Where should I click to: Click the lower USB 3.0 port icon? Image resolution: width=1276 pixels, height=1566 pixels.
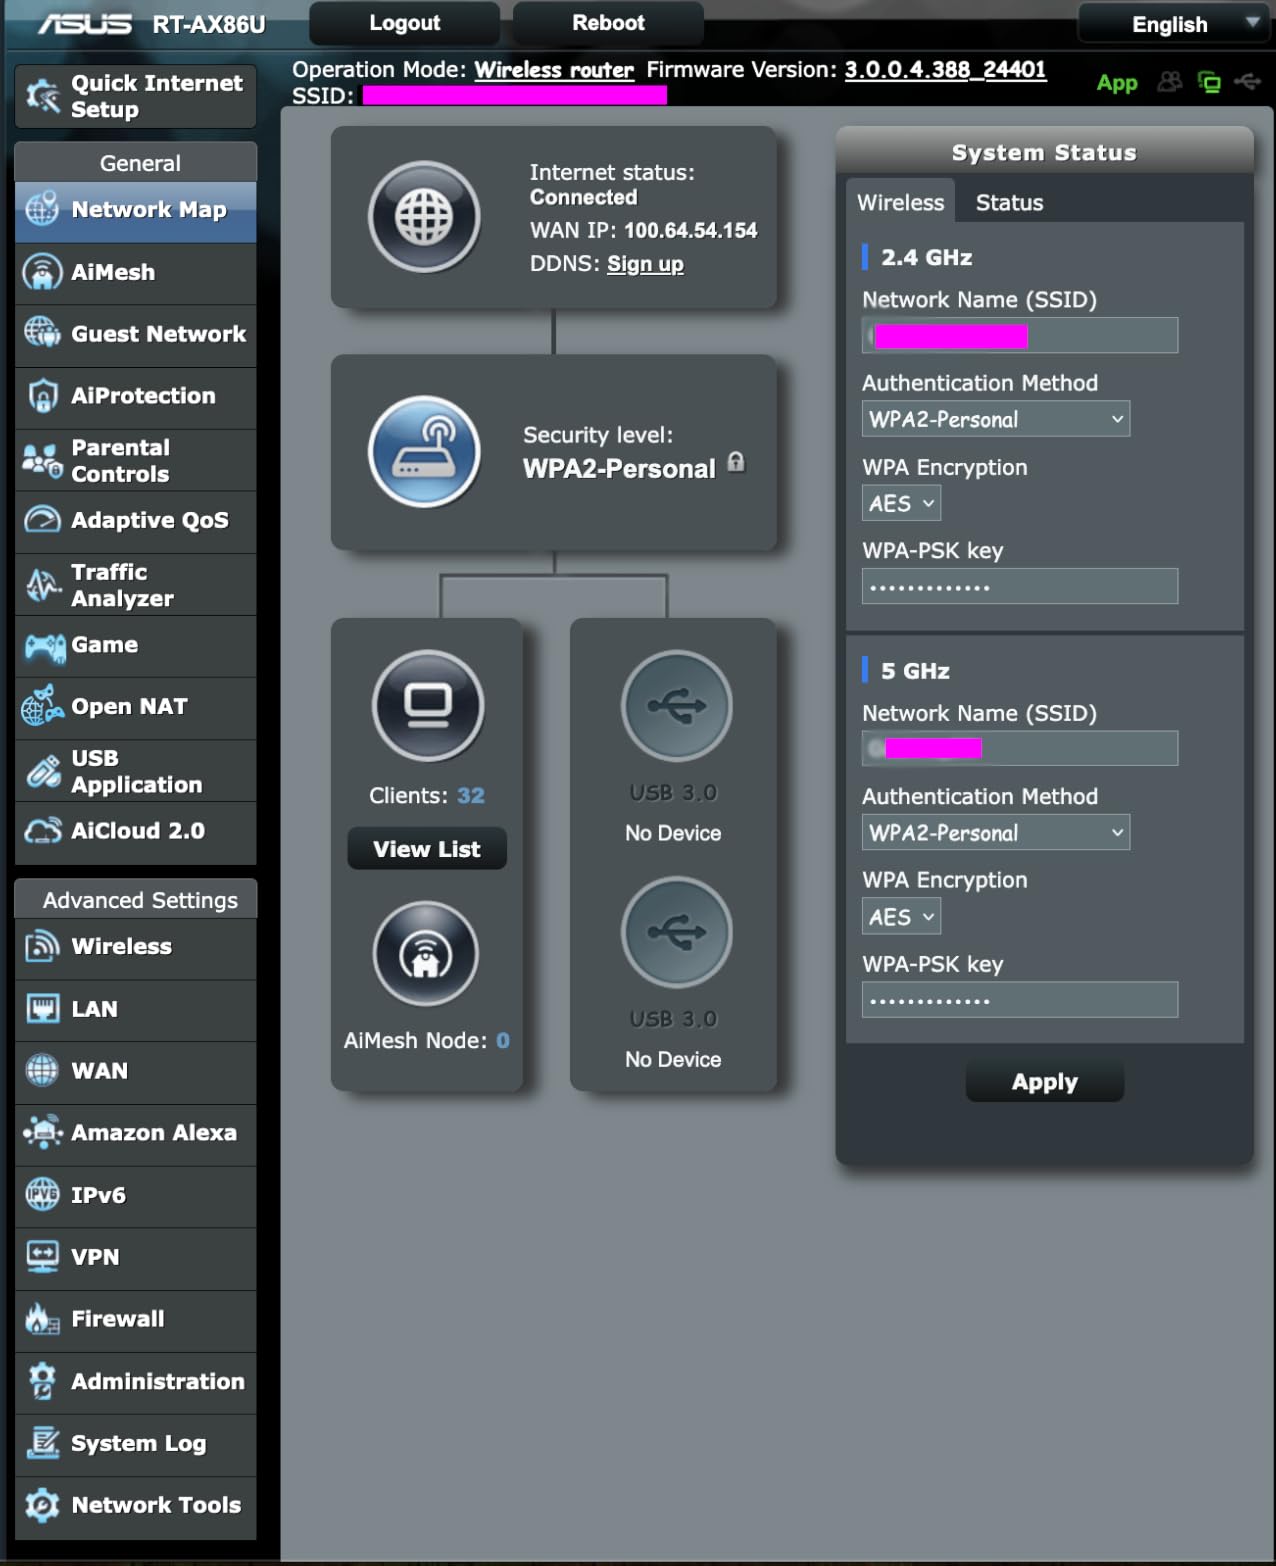(677, 932)
